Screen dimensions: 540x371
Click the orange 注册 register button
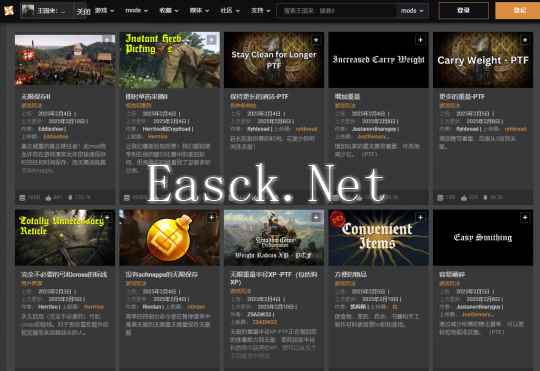pos(518,11)
